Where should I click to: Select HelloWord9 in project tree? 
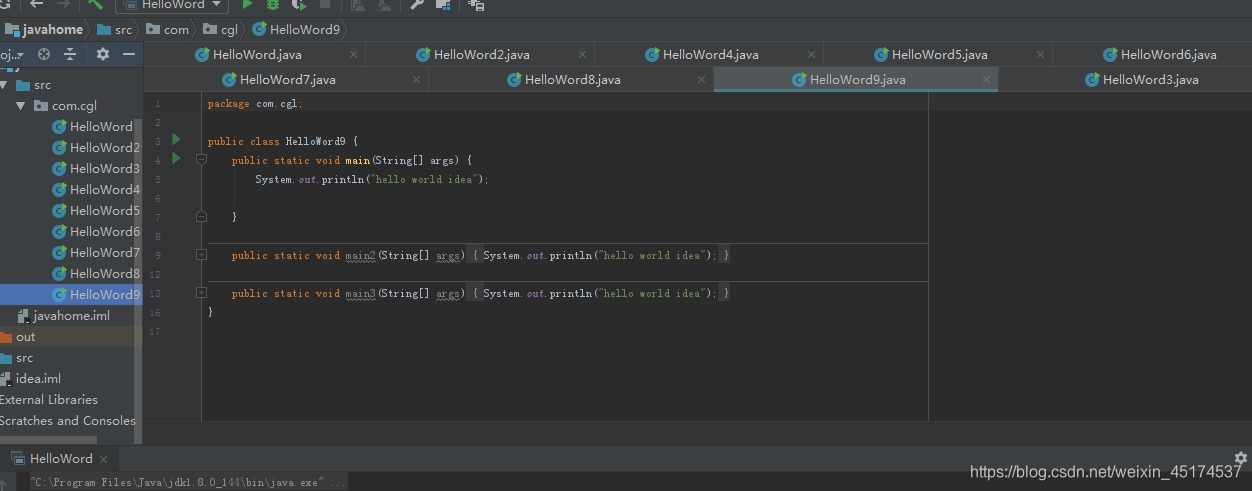pyautogui.click(x=96, y=295)
